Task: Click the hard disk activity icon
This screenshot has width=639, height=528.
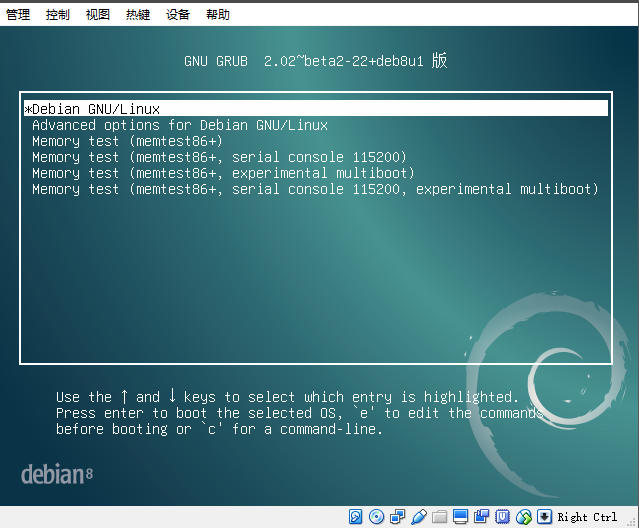Action: coord(356,517)
